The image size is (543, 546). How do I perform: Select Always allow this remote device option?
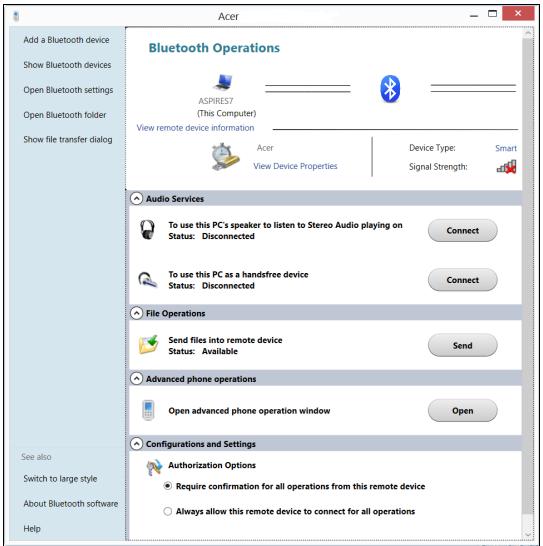[168, 511]
